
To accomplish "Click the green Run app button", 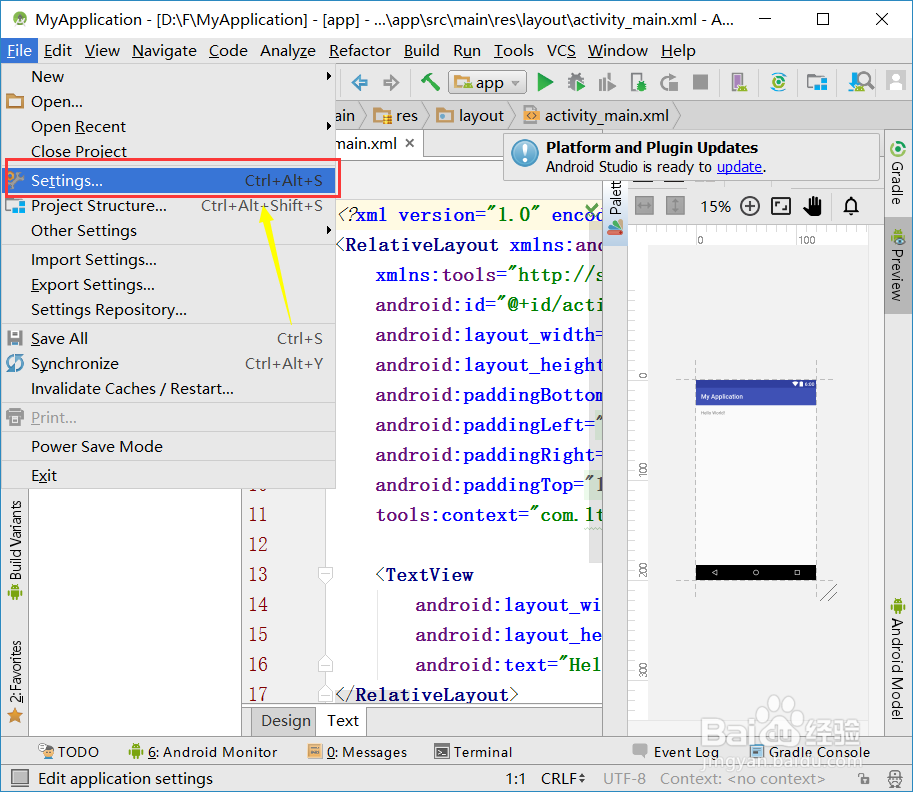I will coord(545,83).
